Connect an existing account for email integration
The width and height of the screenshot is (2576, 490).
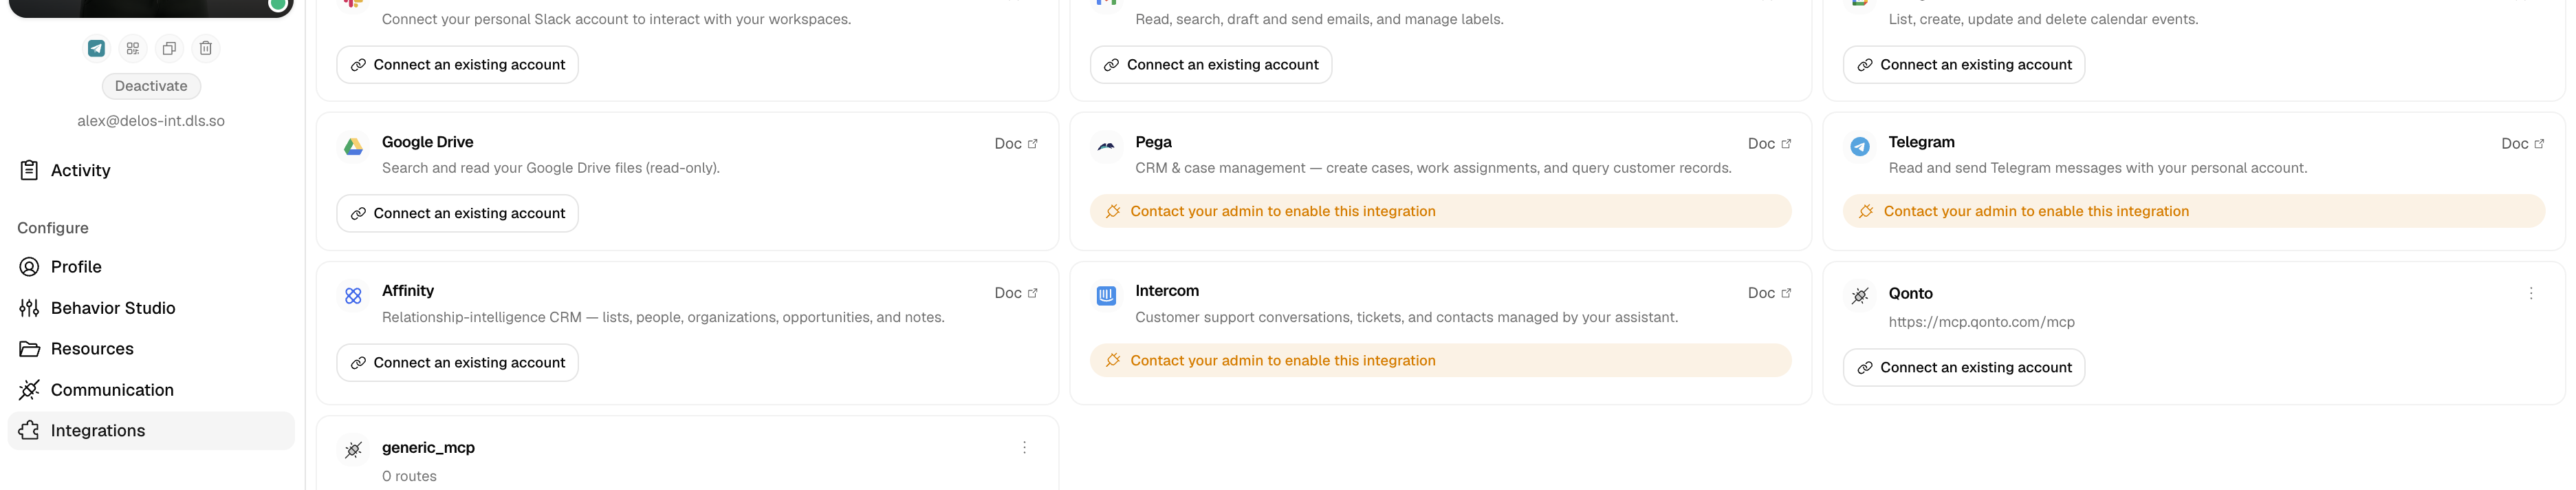pos(1210,65)
